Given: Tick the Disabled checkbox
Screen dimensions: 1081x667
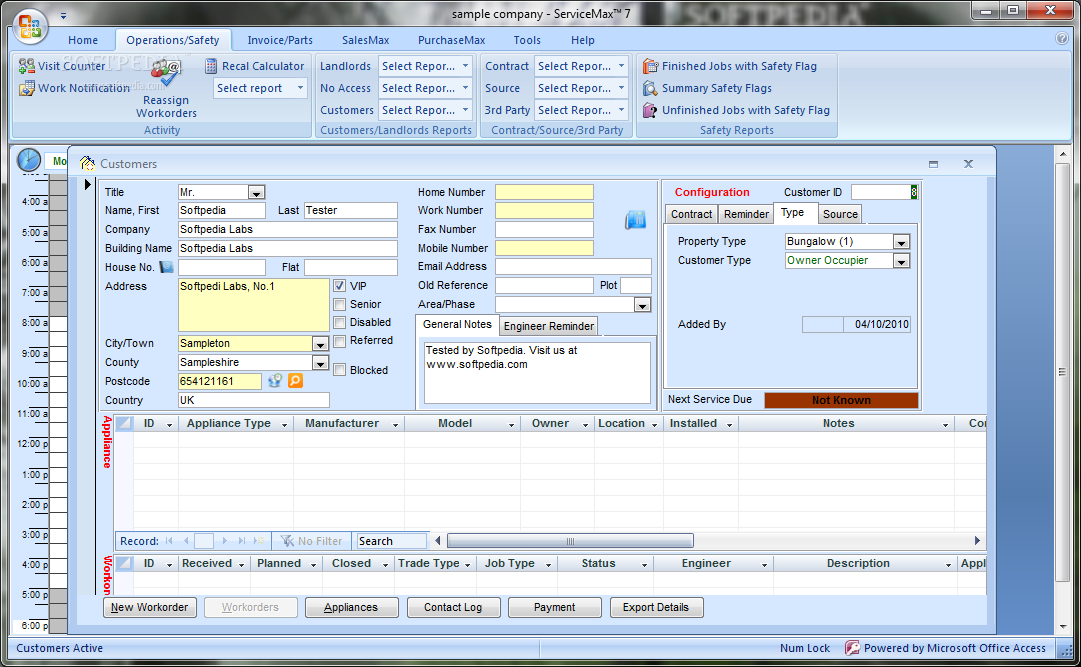Looking at the screenshot, I should tap(339, 322).
